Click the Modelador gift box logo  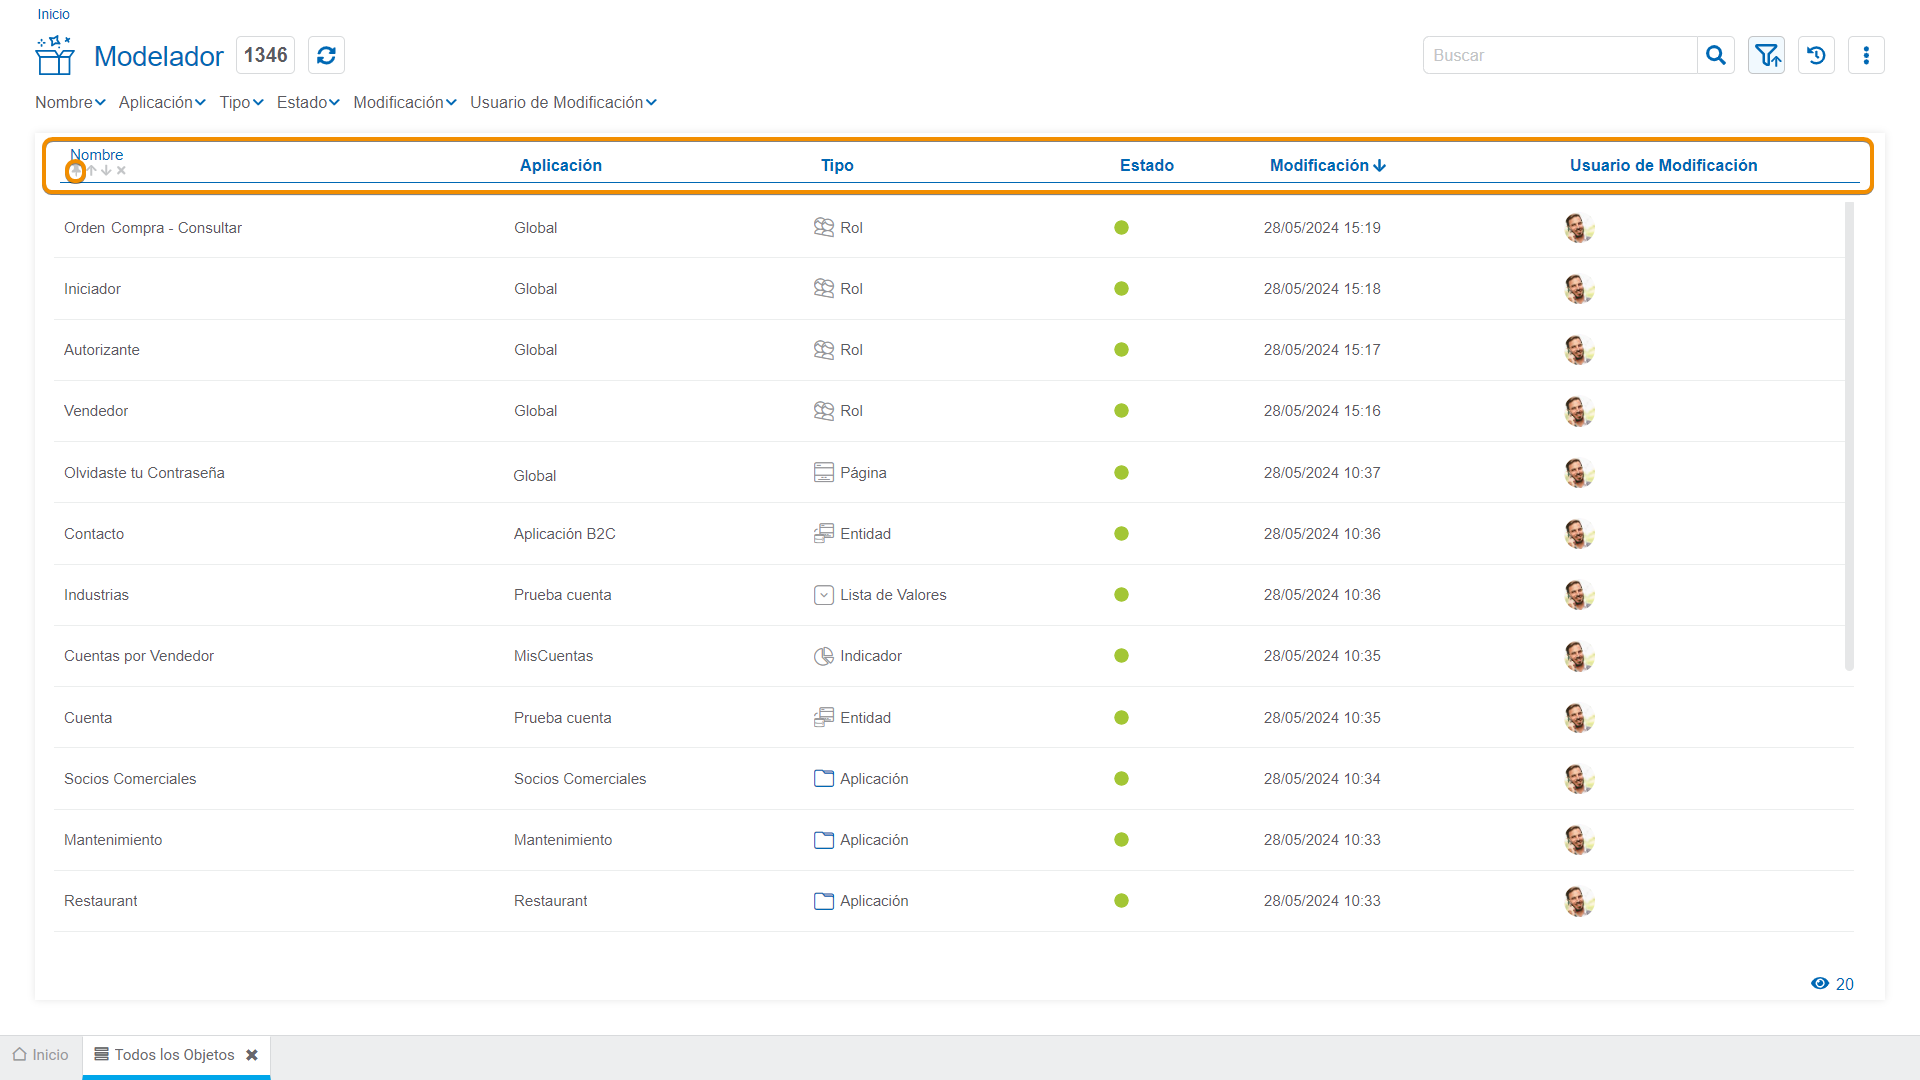click(55, 55)
